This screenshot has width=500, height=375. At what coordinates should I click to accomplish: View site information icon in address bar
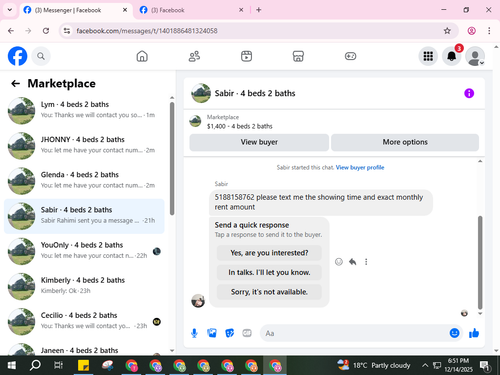67,31
